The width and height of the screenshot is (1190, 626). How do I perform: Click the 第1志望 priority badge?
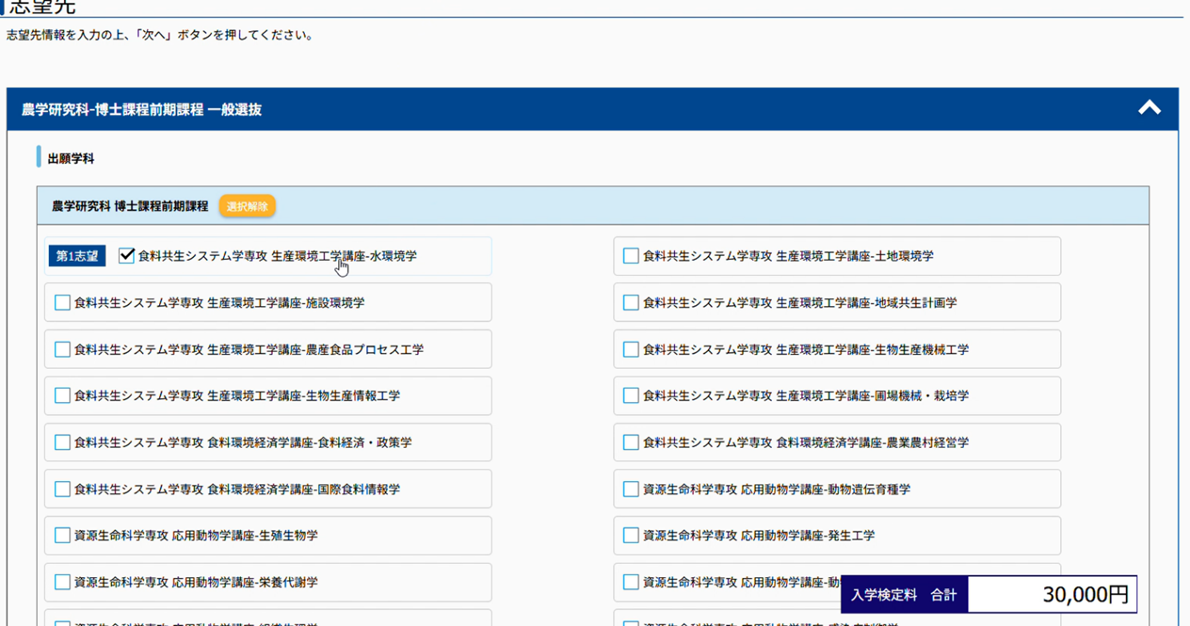click(x=77, y=256)
